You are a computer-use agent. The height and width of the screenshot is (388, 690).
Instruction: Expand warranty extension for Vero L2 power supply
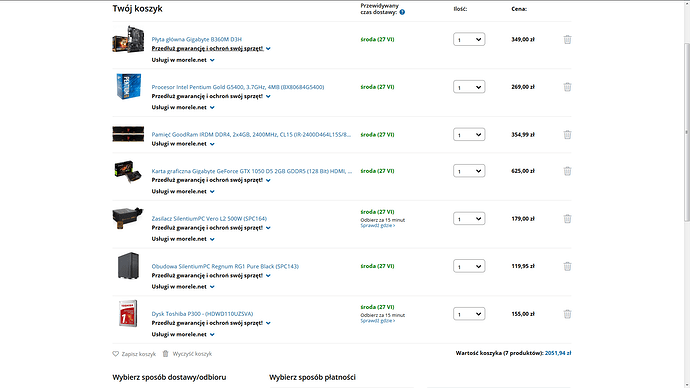tap(211, 228)
